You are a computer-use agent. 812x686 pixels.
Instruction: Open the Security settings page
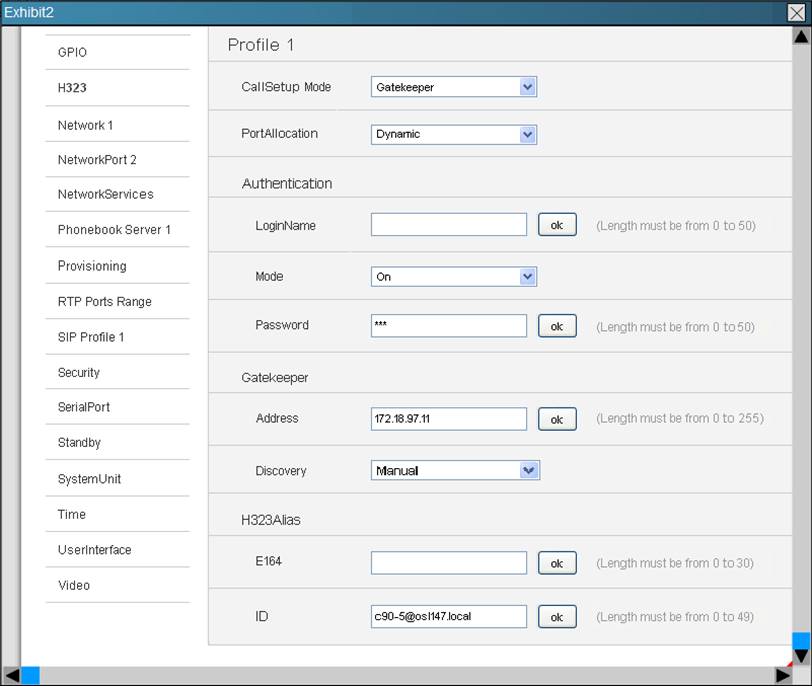[79, 373]
